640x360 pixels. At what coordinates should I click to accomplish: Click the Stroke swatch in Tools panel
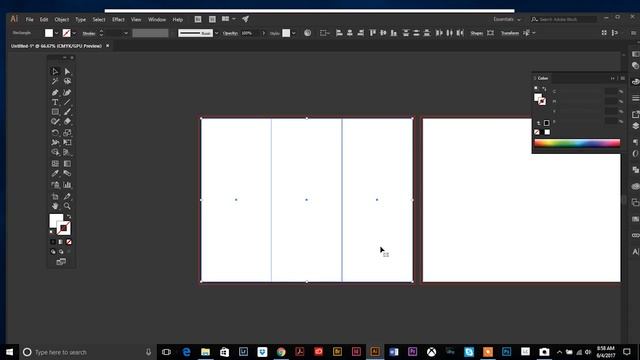point(63,228)
